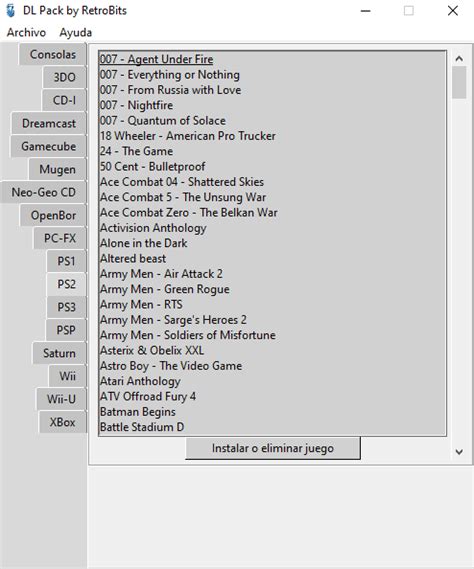Select Batman Begins in the list
Viewport: 474px width, 569px height.
pos(272,412)
